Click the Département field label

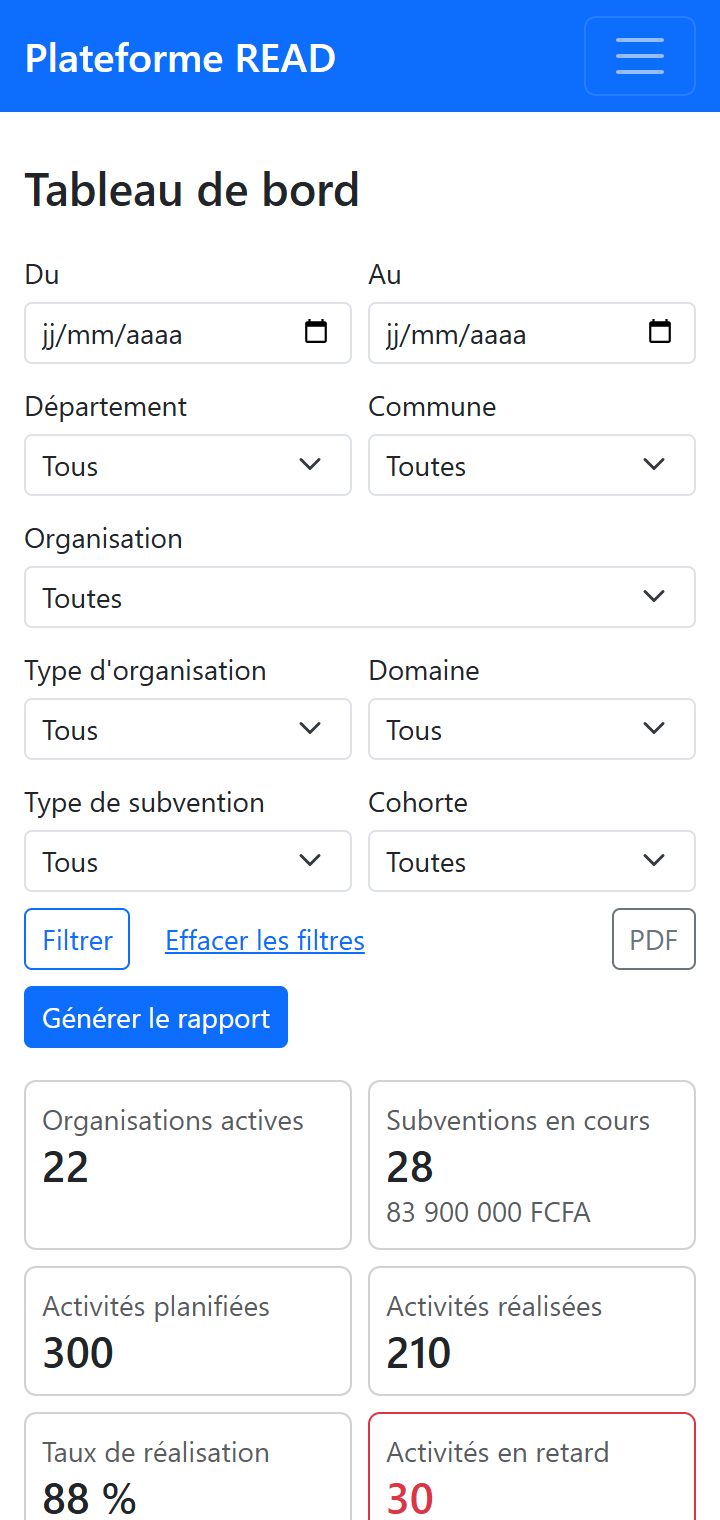pos(106,406)
